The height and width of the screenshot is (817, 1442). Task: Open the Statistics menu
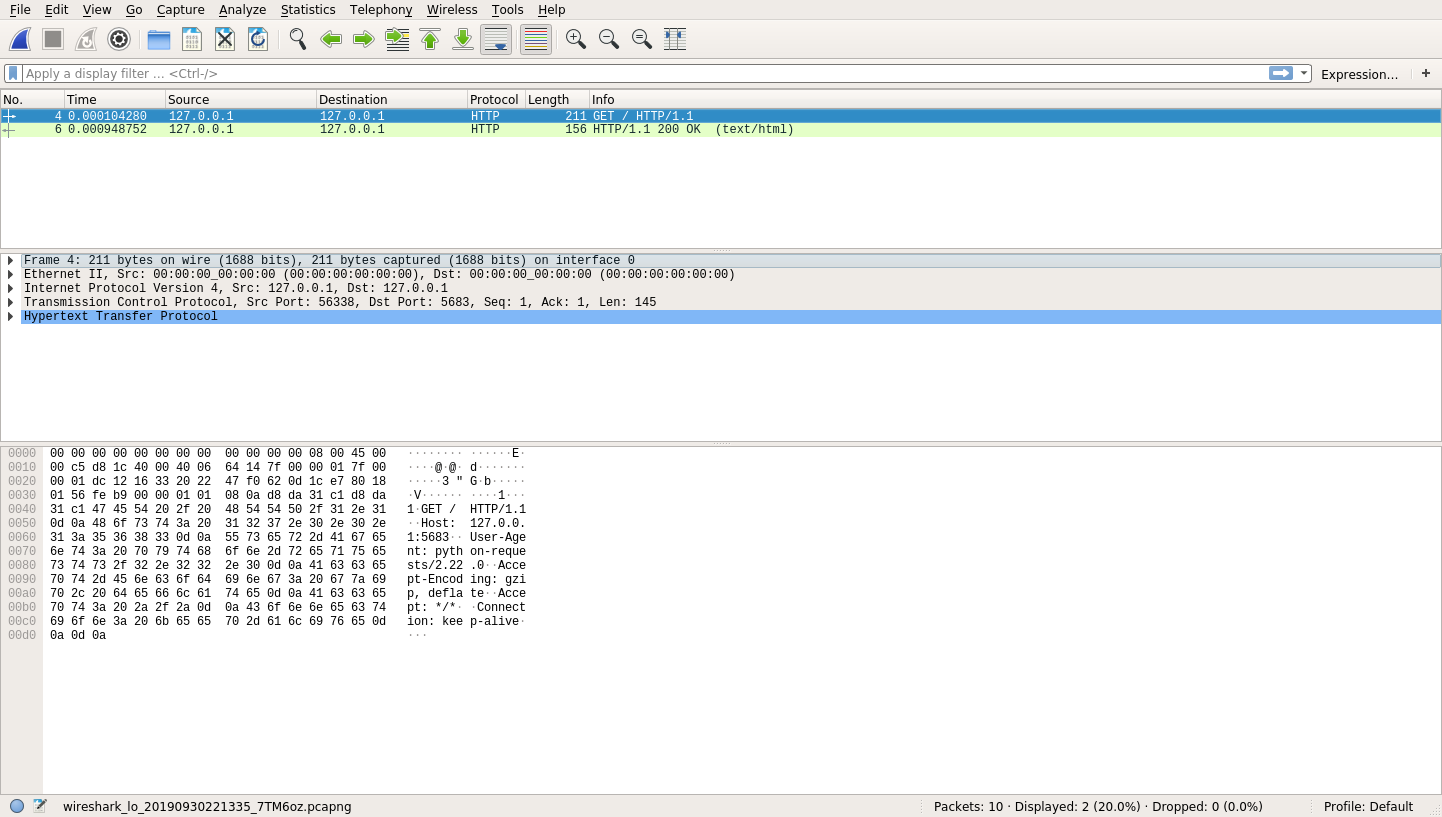(307, 9)
